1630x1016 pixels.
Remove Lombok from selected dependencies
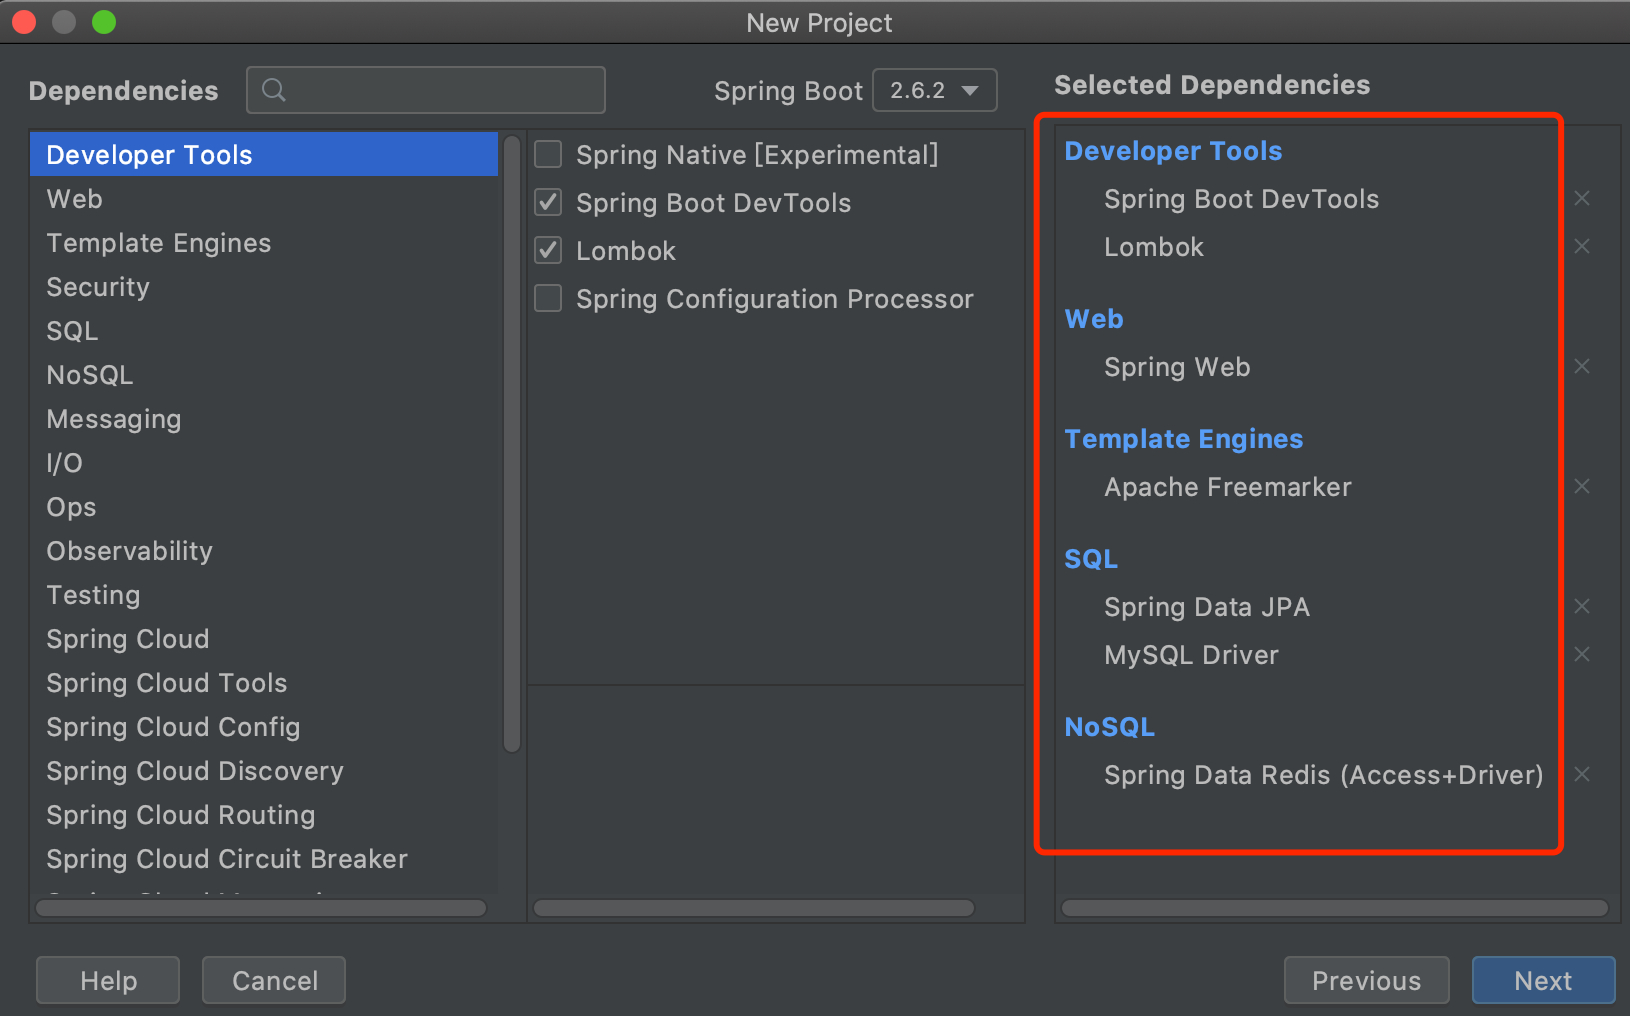click(1582, 246)
